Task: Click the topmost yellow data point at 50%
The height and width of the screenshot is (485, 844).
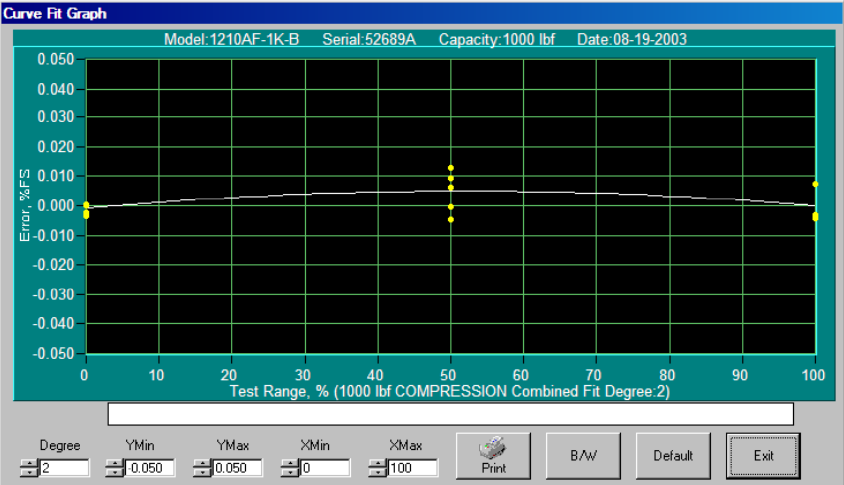Action: pyautogui.click(x=451, y=168)
